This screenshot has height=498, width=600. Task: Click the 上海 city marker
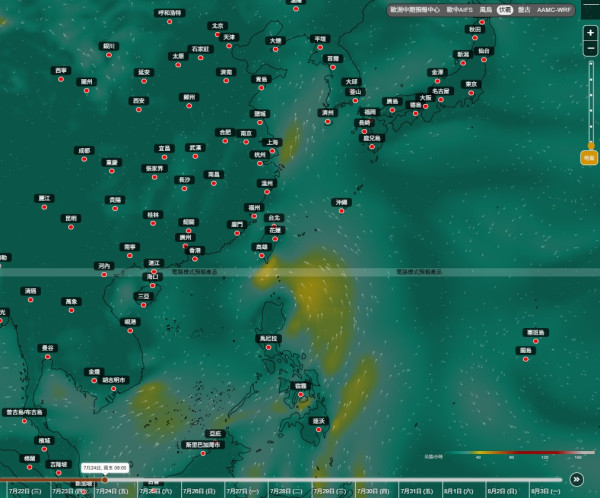click(x=272, y=151)
